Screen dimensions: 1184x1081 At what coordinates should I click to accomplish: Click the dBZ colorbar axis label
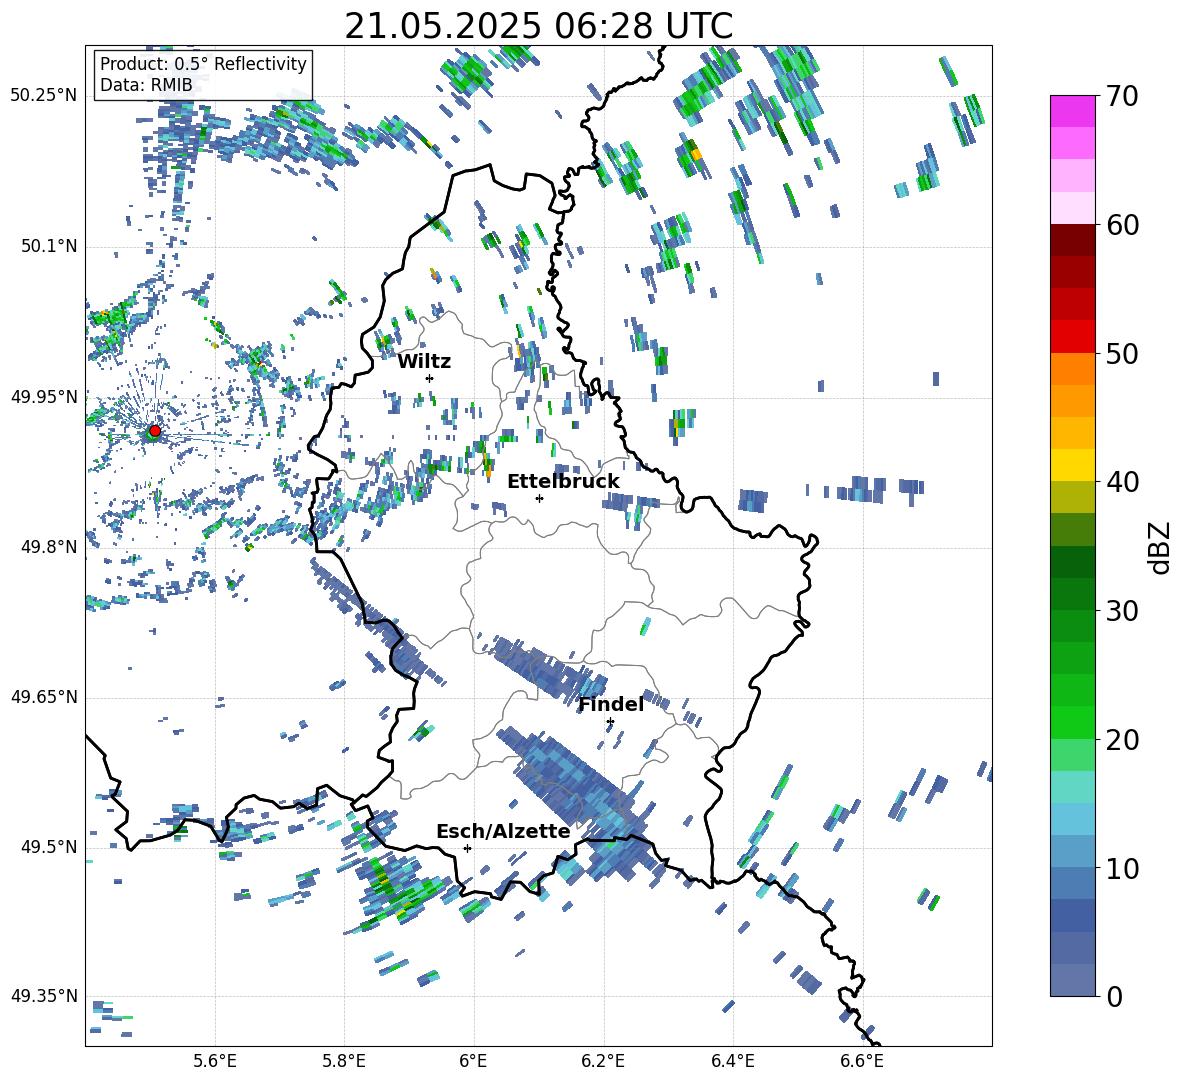1161,547
